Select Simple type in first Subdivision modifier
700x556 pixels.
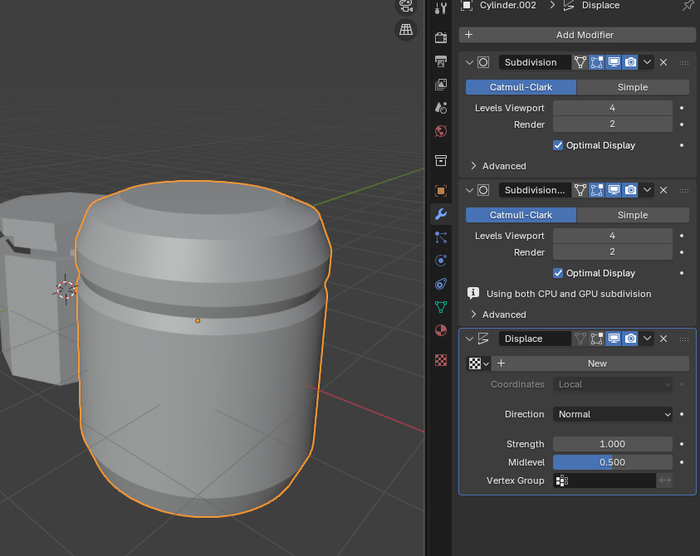632,87
